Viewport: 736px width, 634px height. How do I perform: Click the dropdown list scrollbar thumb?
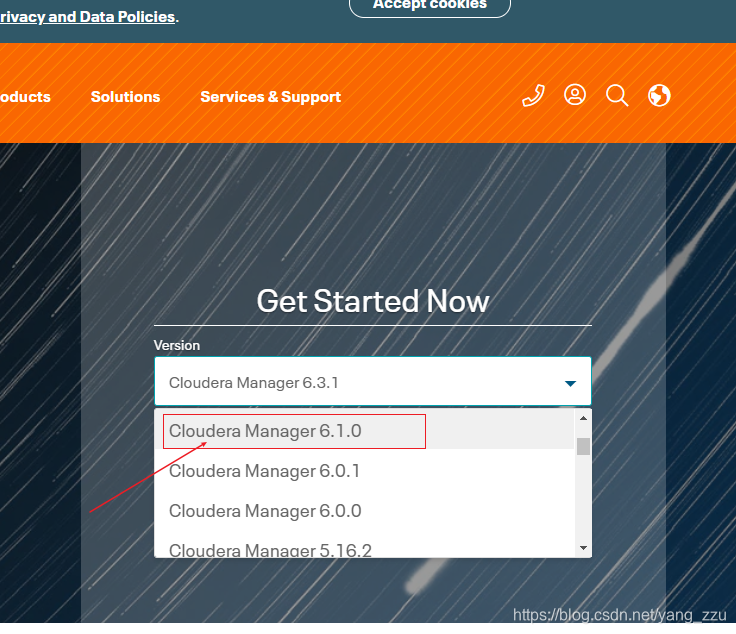(x=583, y=446)
